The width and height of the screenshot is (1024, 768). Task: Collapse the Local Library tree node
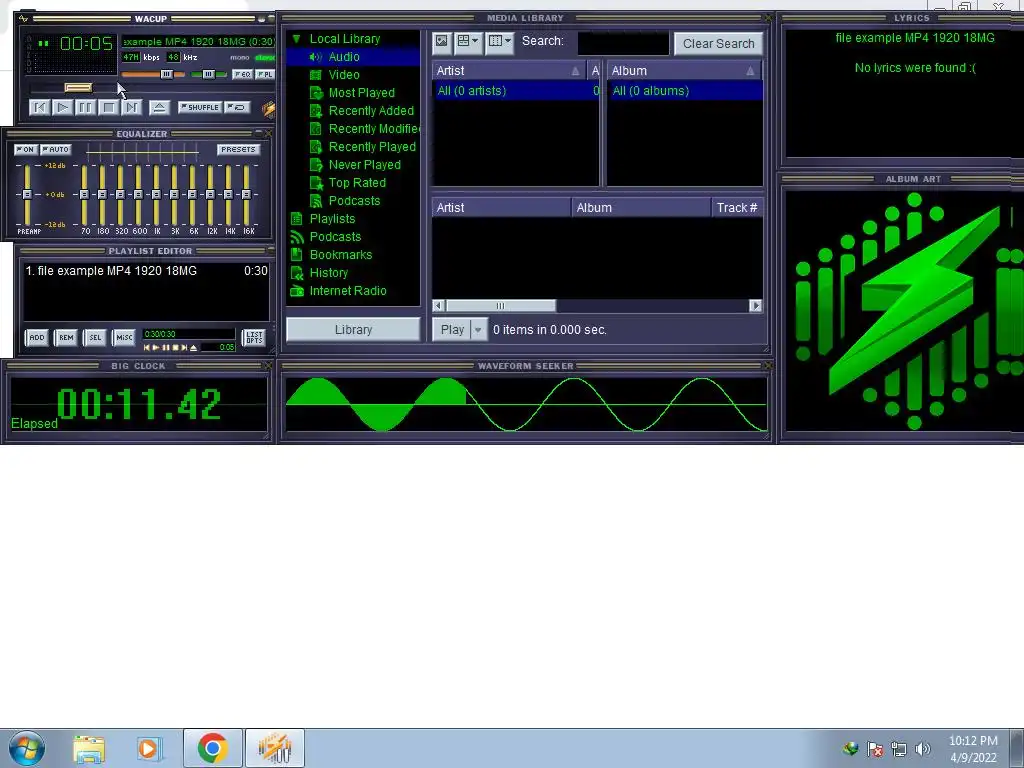click(x=296, y=39)
